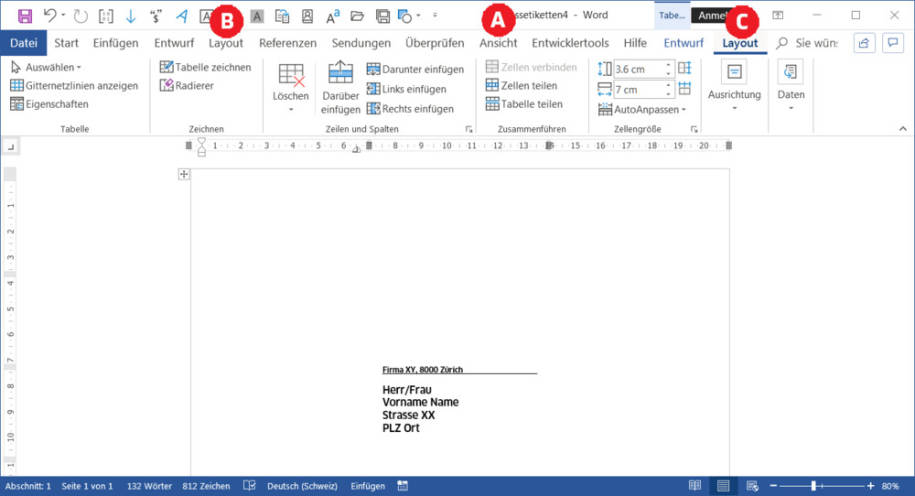Click Darunter einfügen
The image size is (915, 496).
[x=415, y=69]
